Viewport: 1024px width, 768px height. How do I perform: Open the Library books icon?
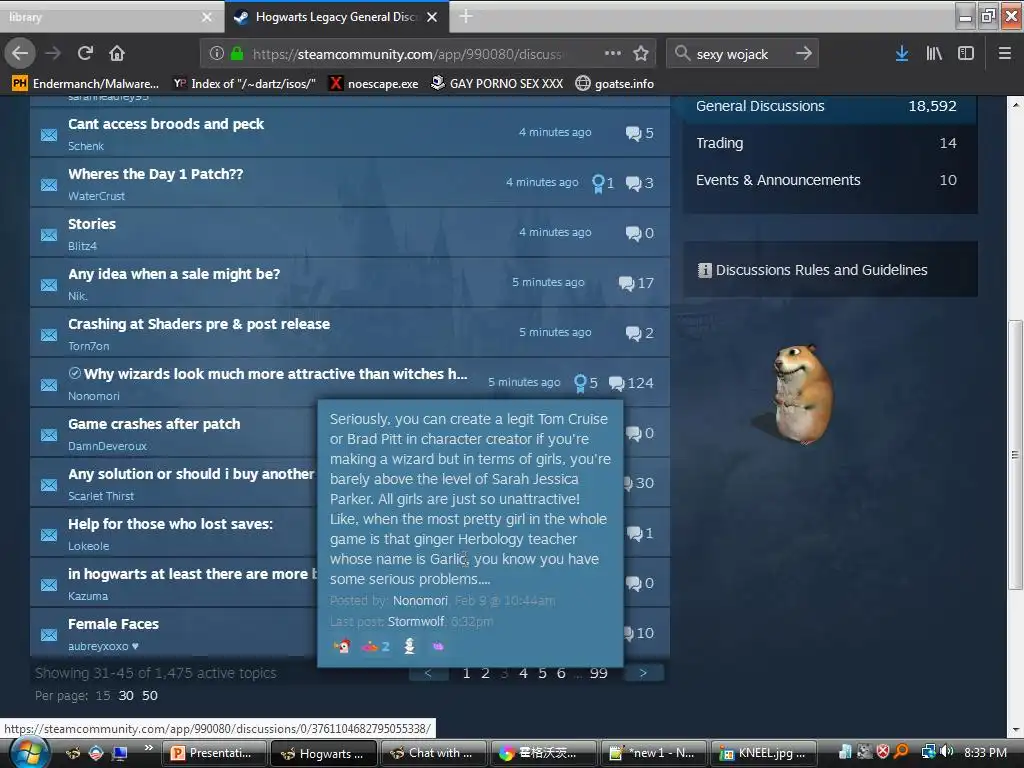click(934, 53)
